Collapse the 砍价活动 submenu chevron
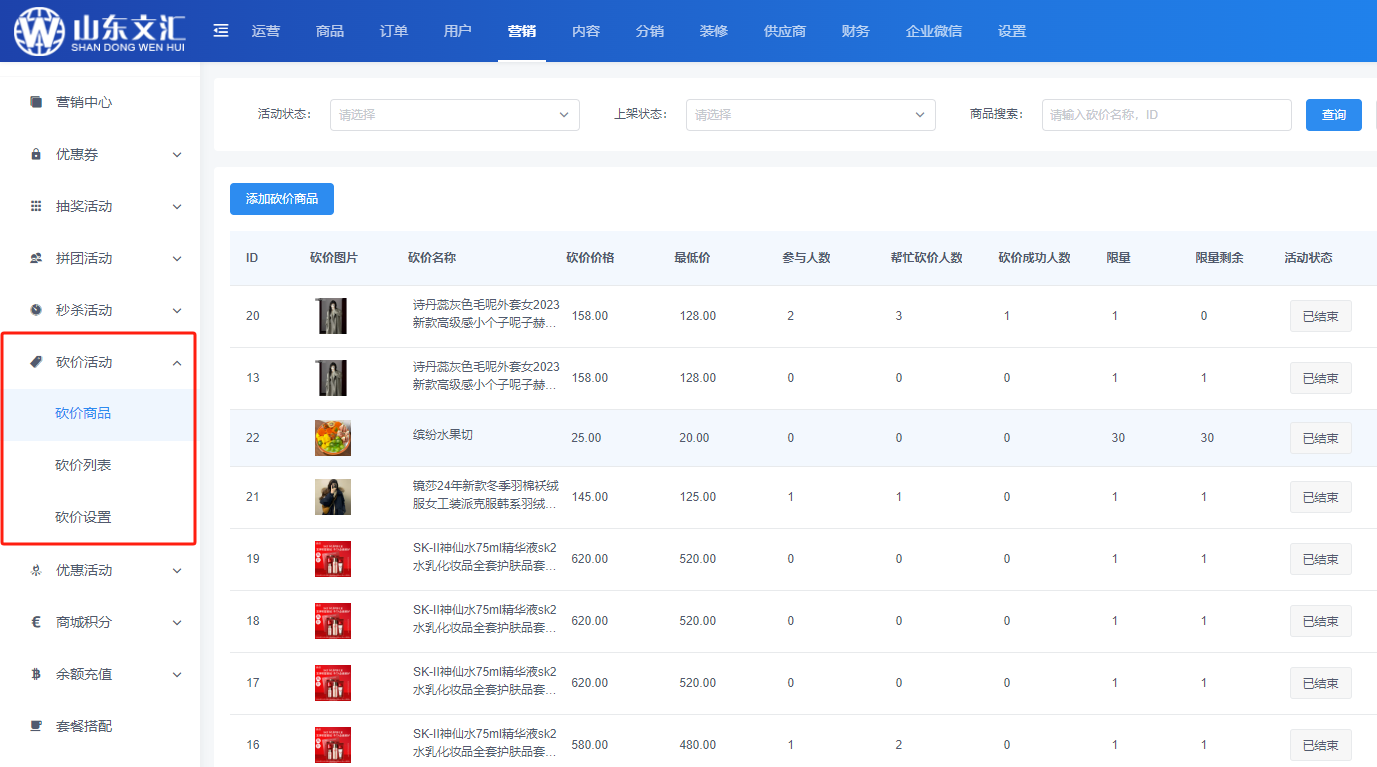Screen dimensions: 1377x767 pyautogui.click(x=177, y=363)
